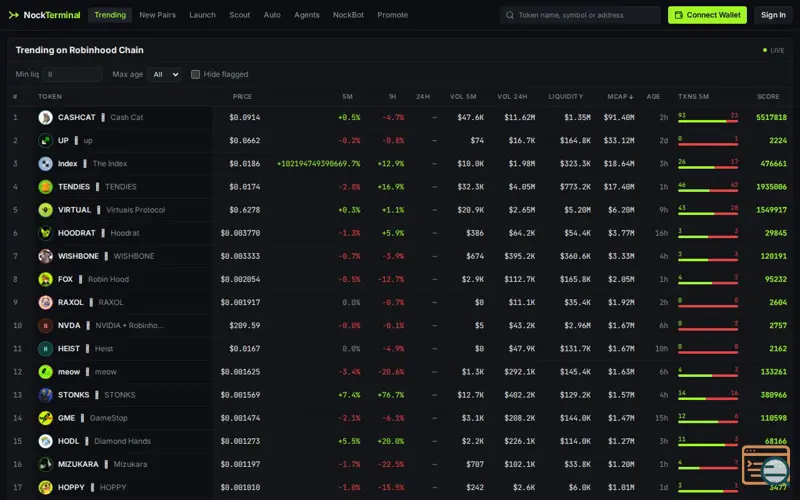Image resolution: width=800 pixels, height=500 pixels.
Task: Click STONKS 1H change +76.7%
Action: point(390,395)
